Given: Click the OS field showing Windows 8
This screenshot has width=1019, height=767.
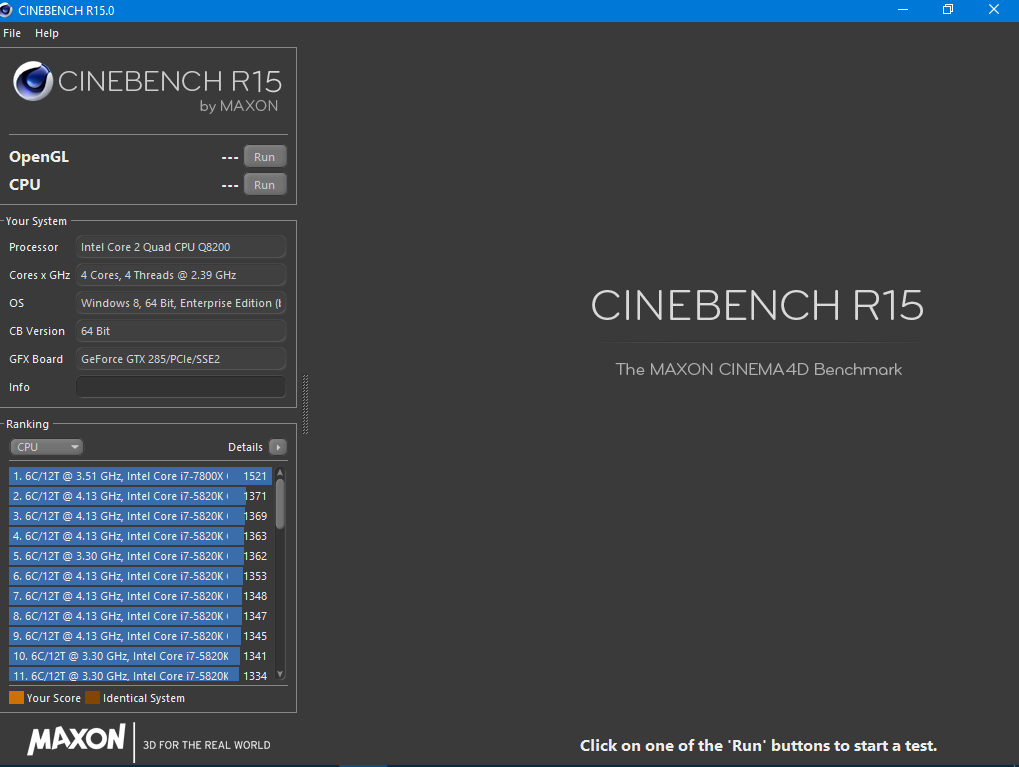Looking at the screenshot, I should (x=181, y=303).
